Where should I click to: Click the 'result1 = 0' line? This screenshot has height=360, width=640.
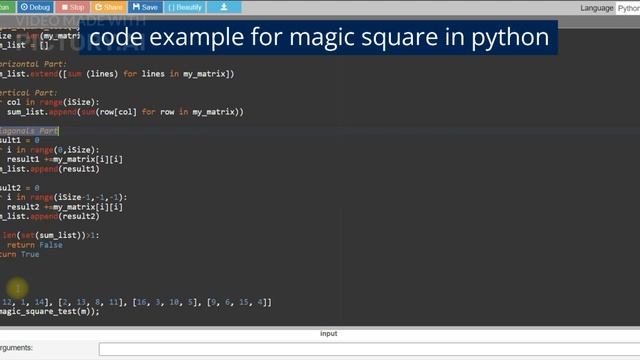[20, 140]
